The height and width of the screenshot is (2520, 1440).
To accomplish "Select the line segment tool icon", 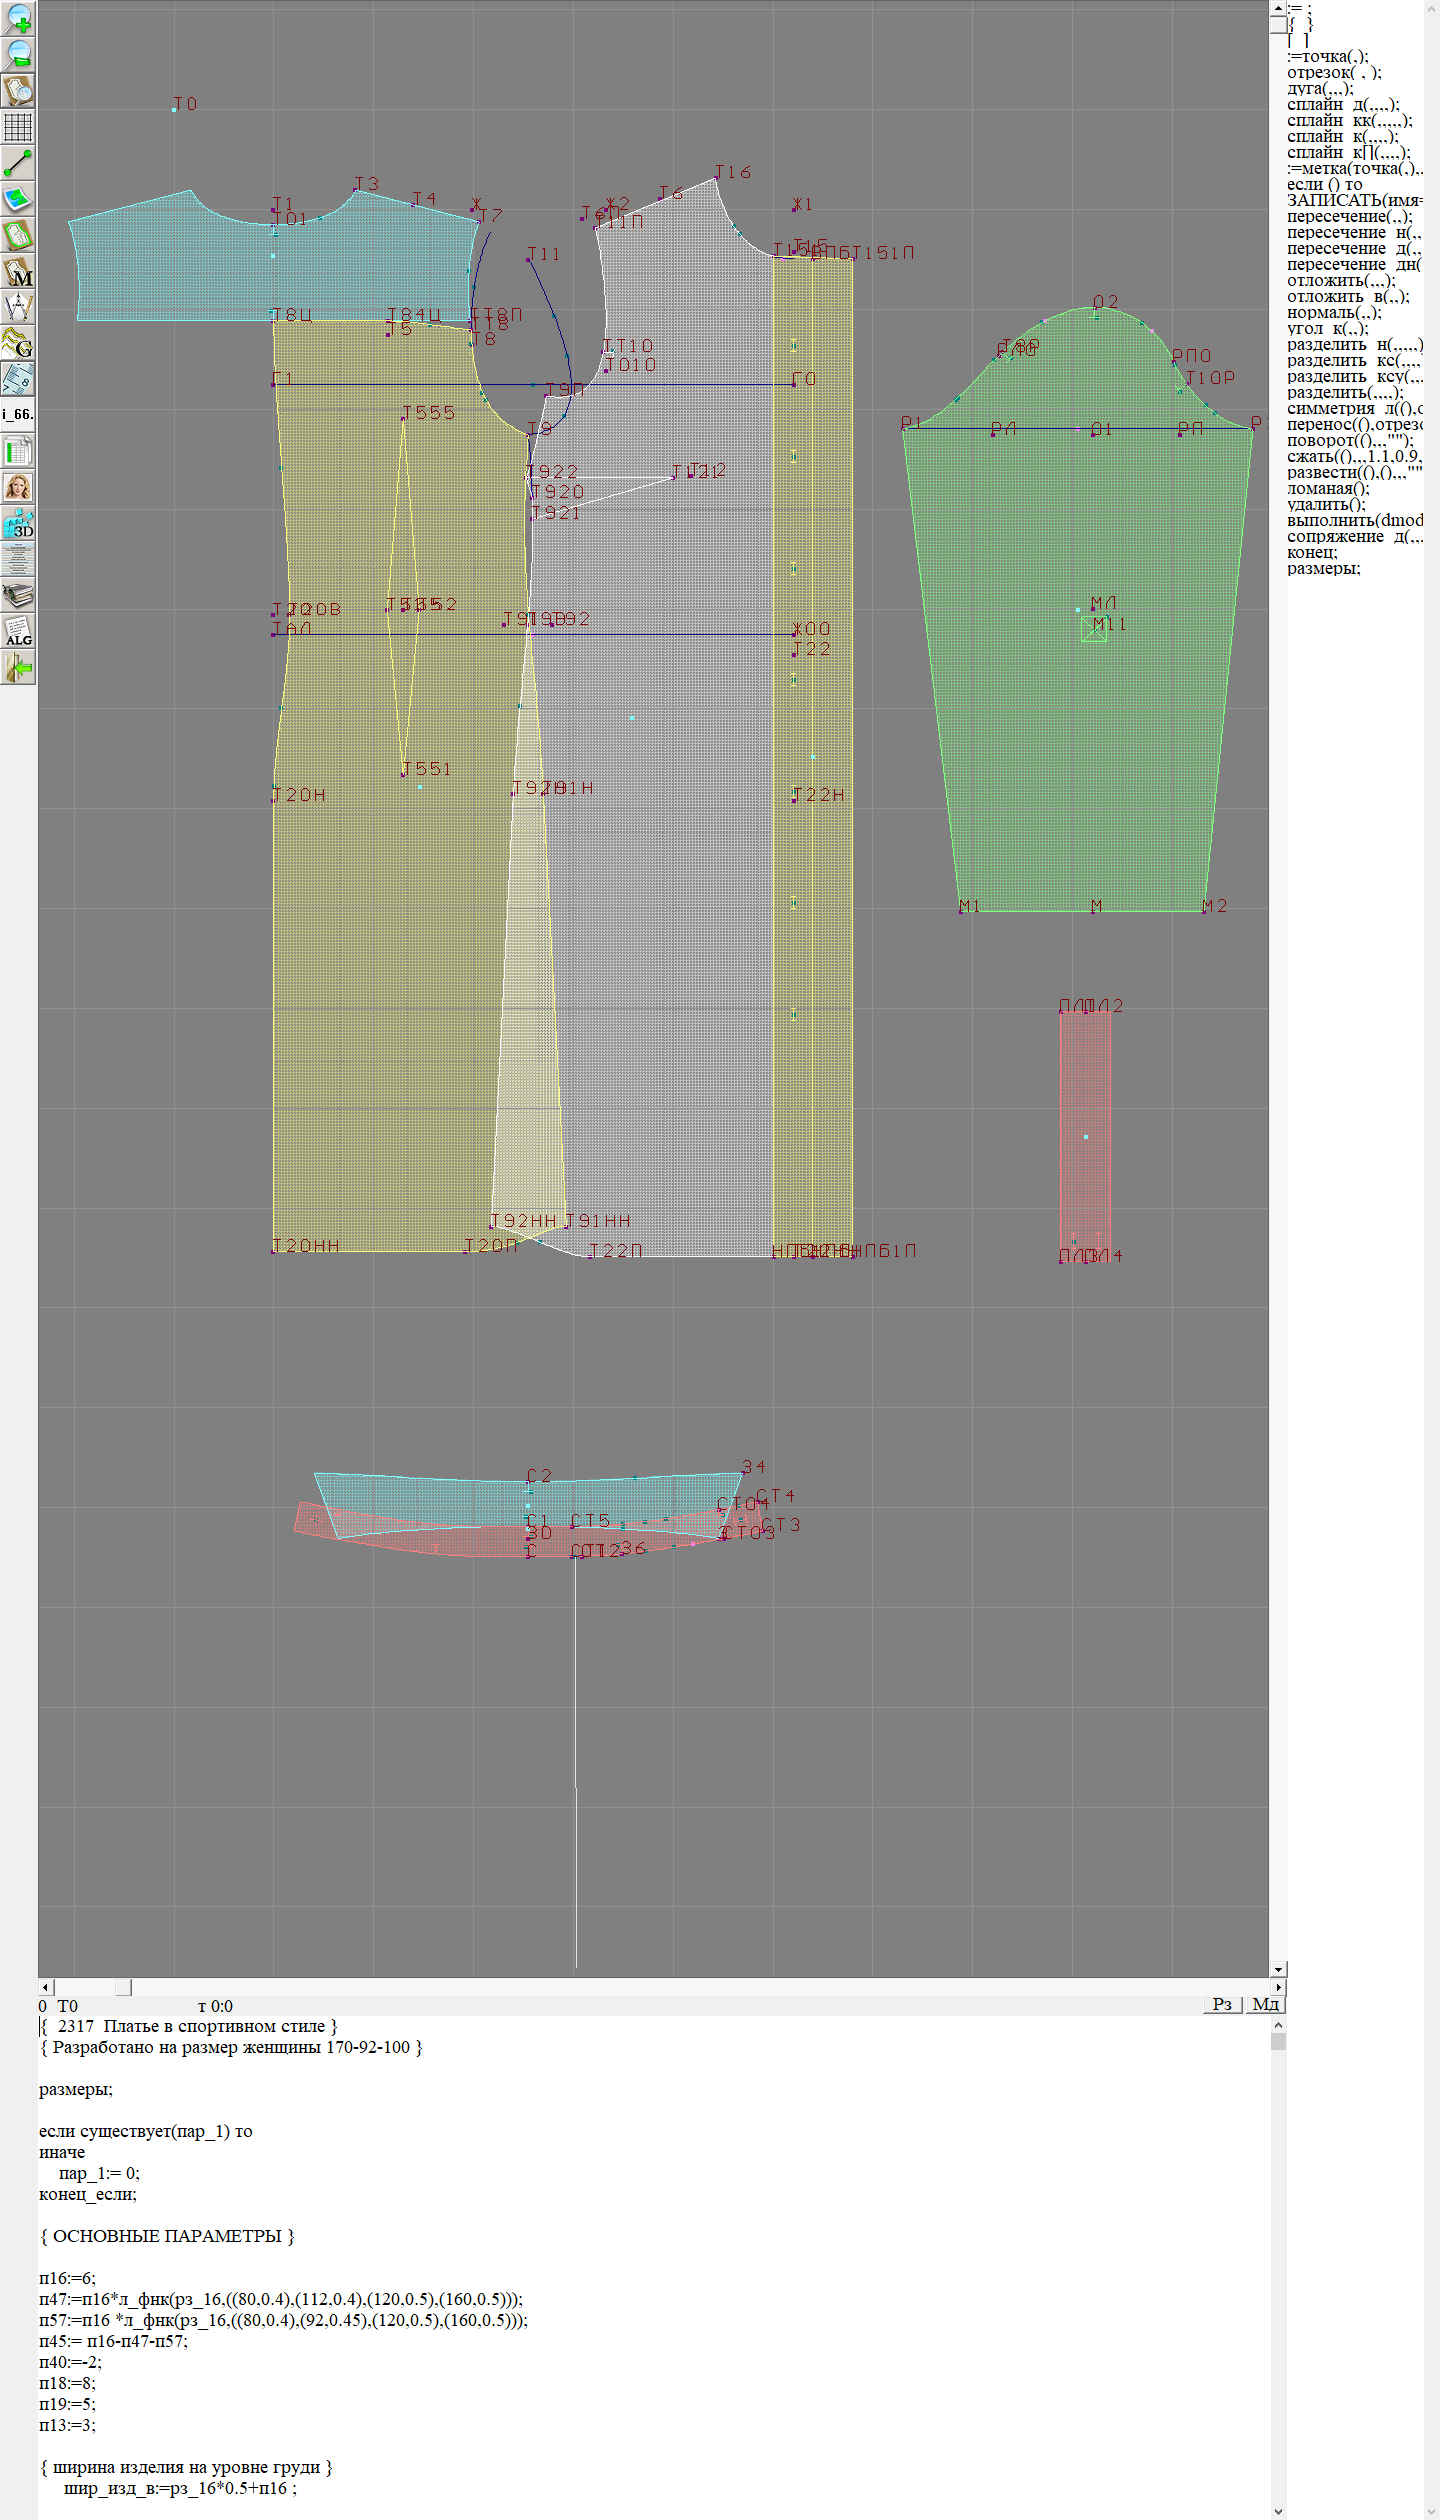I will (x=18, y=163).
